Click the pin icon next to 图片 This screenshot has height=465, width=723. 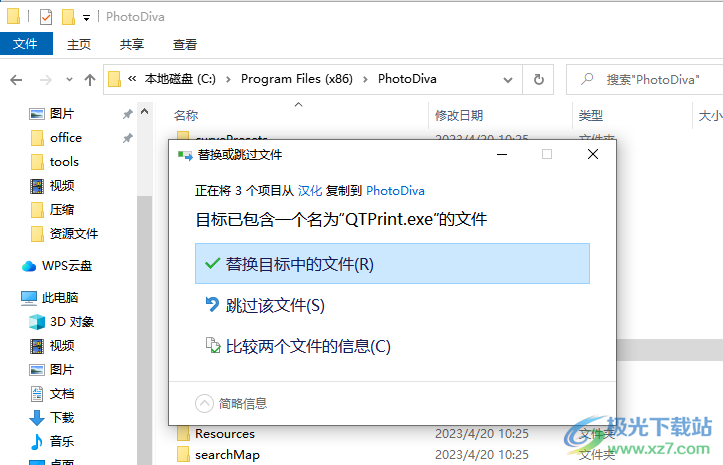[x=128, y=114]
